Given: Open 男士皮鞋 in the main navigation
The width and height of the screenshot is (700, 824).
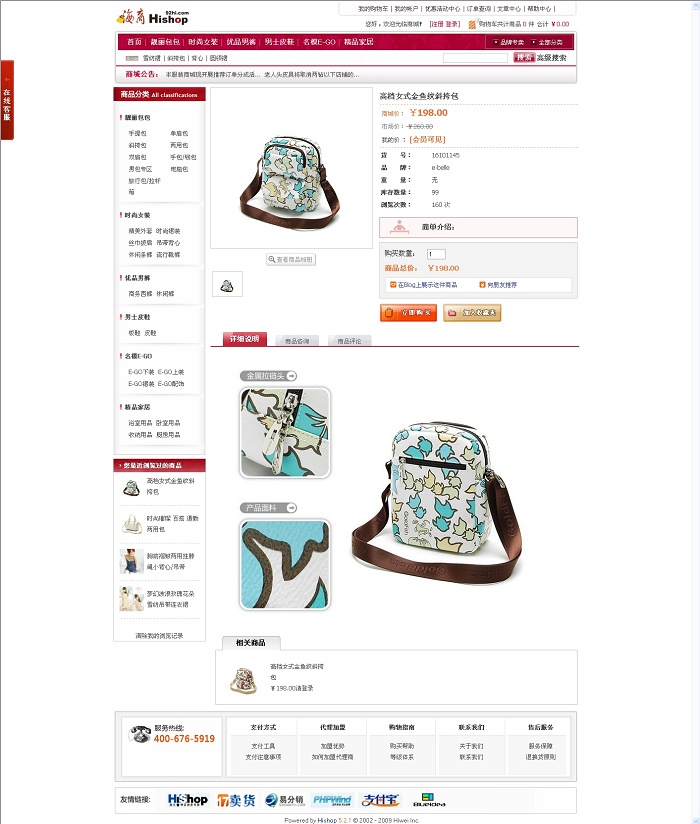Looking at the screenshot, I should pos(279,42).
